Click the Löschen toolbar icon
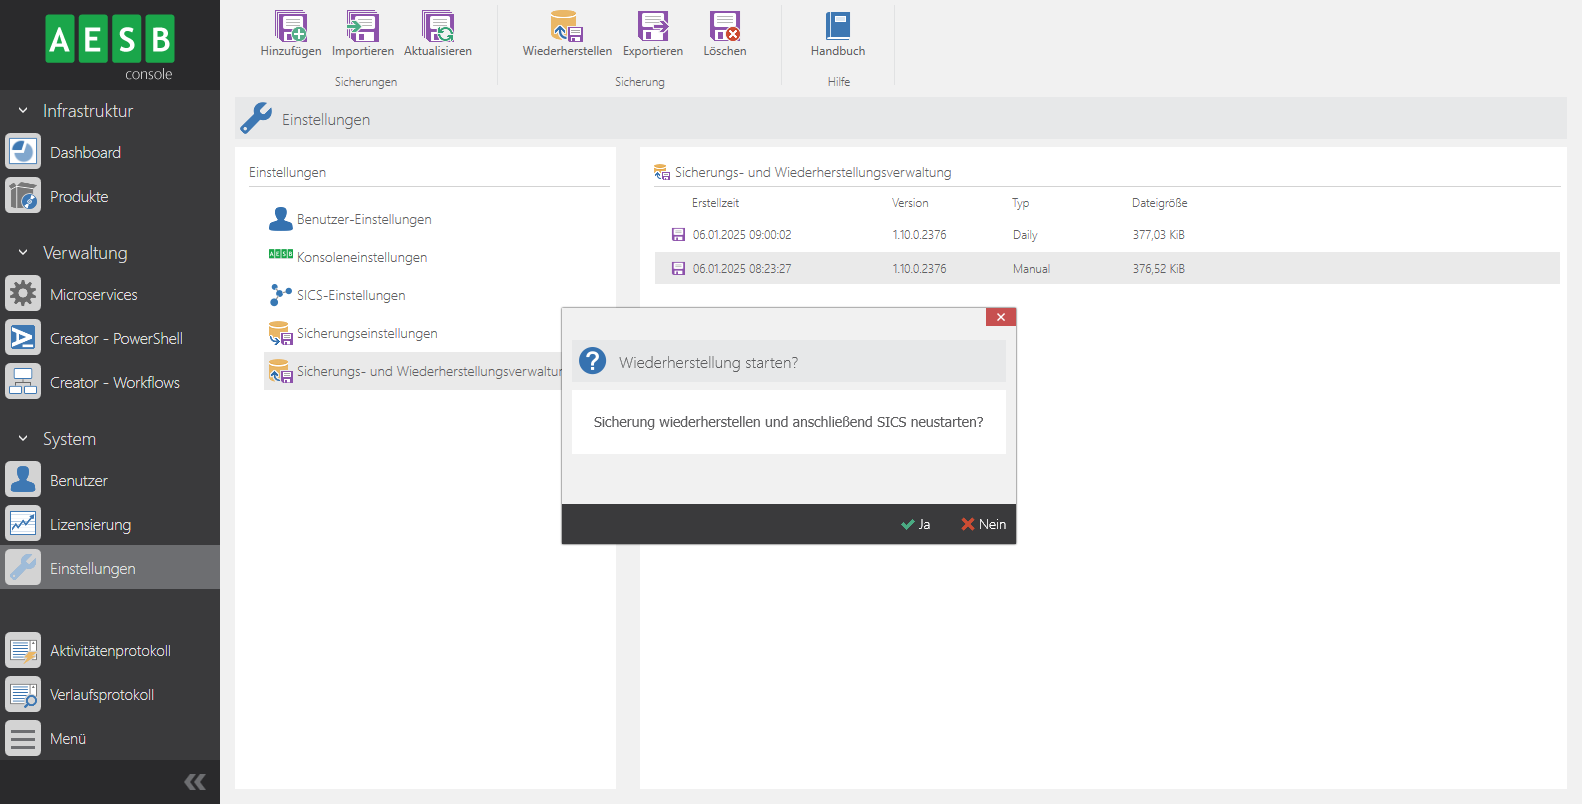 724,27
